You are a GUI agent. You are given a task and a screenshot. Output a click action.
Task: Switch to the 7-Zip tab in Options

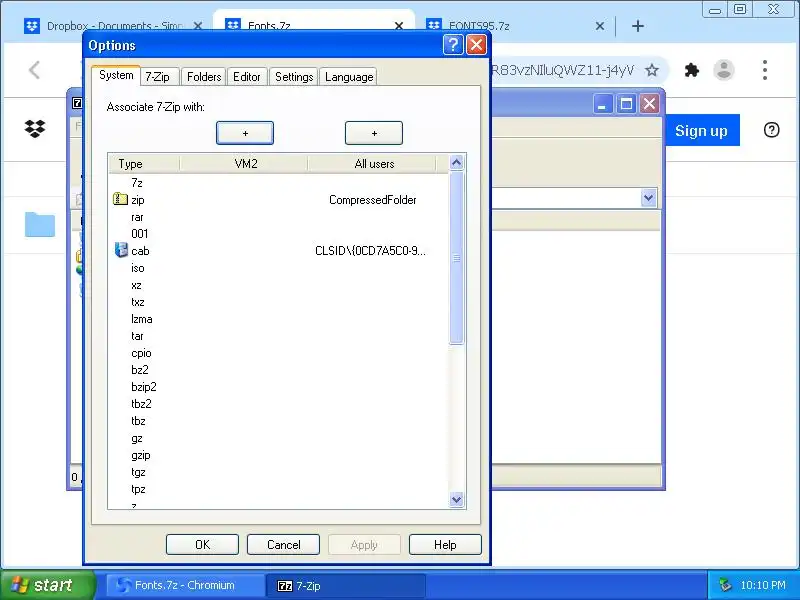158,77
